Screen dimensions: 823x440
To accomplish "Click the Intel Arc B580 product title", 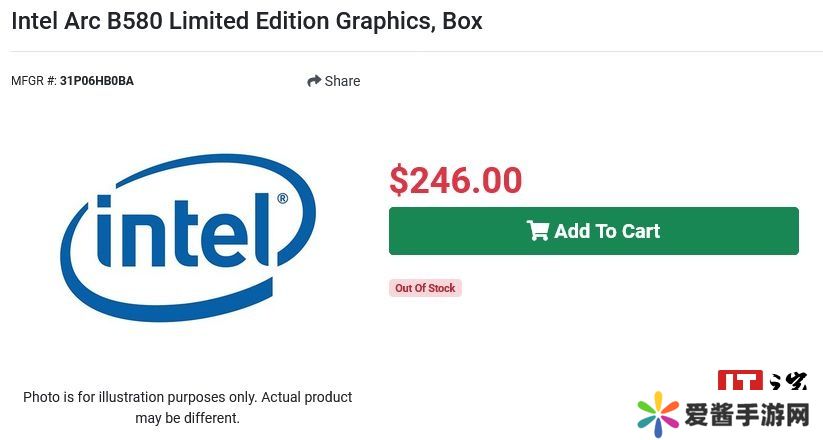I will 246,21.
